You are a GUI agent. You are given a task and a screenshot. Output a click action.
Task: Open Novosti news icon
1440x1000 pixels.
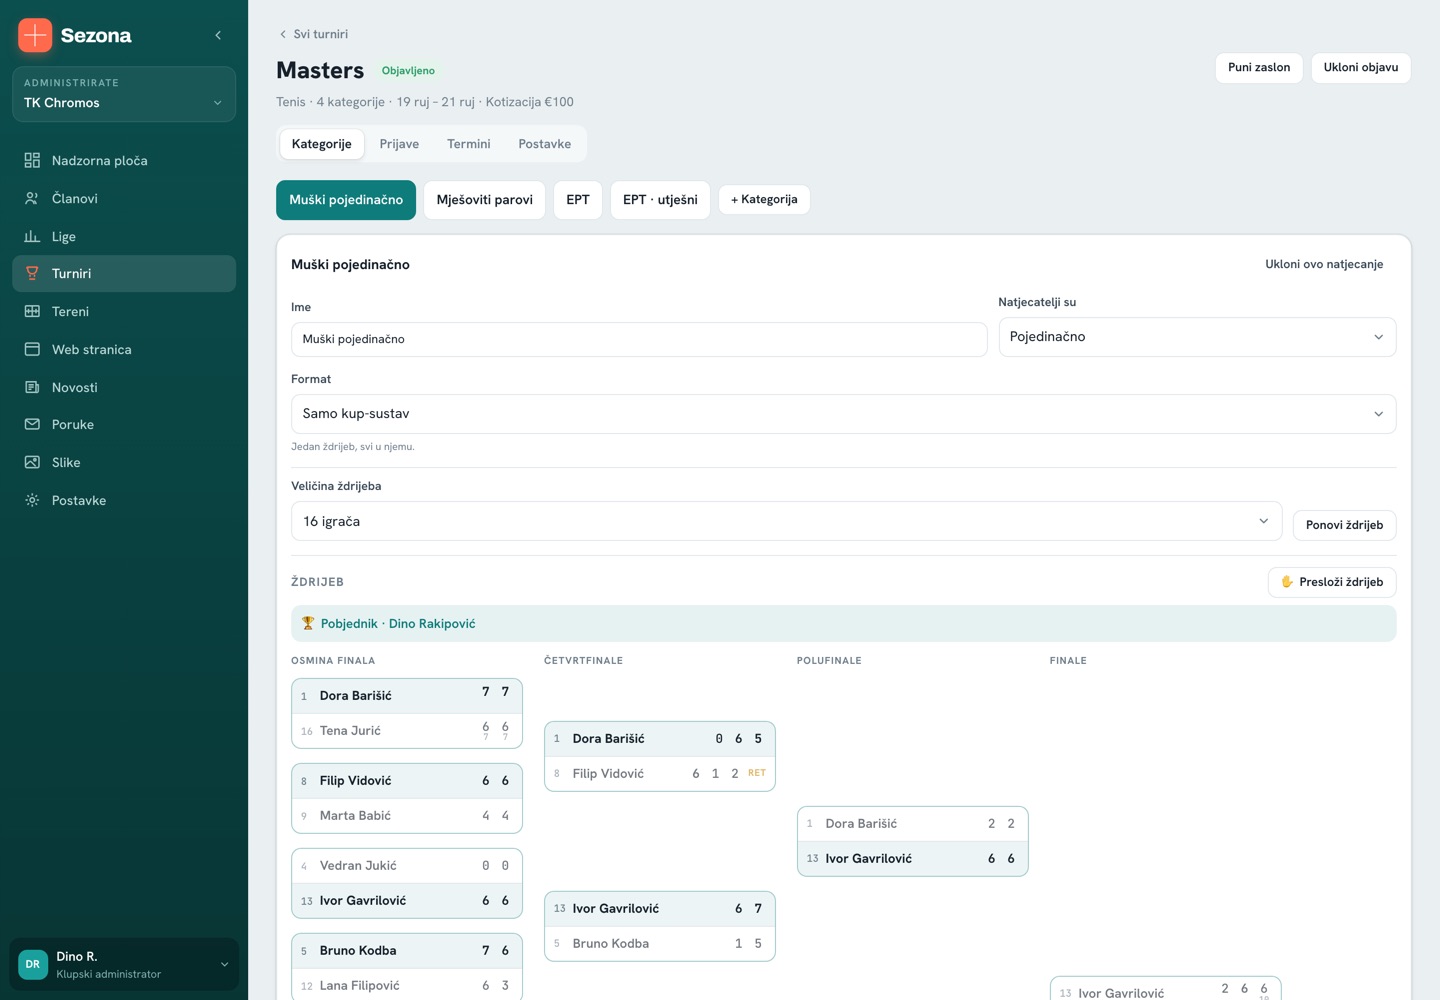[32, 387]
